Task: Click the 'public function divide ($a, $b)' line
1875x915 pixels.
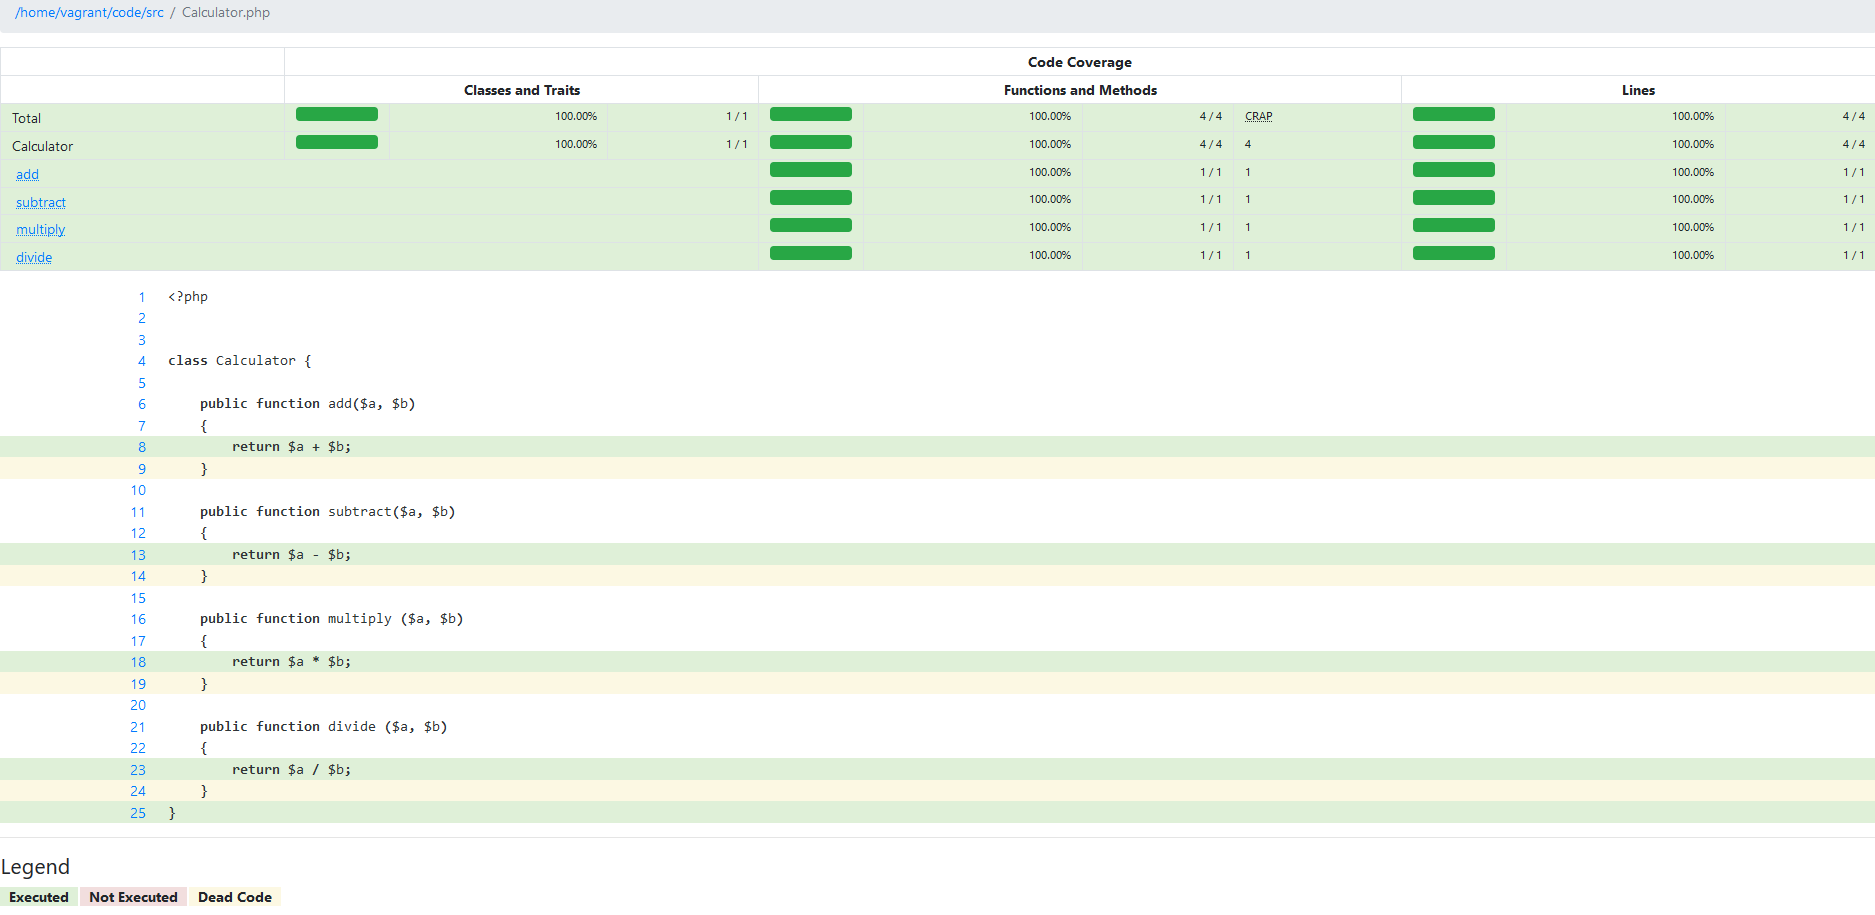Action: coord(324,727)
